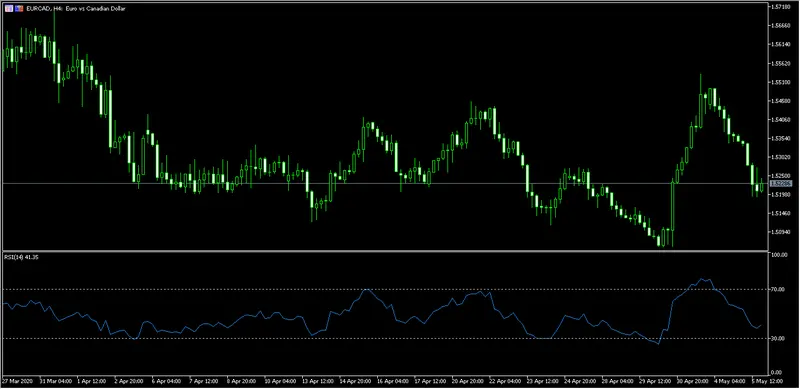
Task: Click the 13 Apr 12:00 time marker
Action: tap(319, 381)
